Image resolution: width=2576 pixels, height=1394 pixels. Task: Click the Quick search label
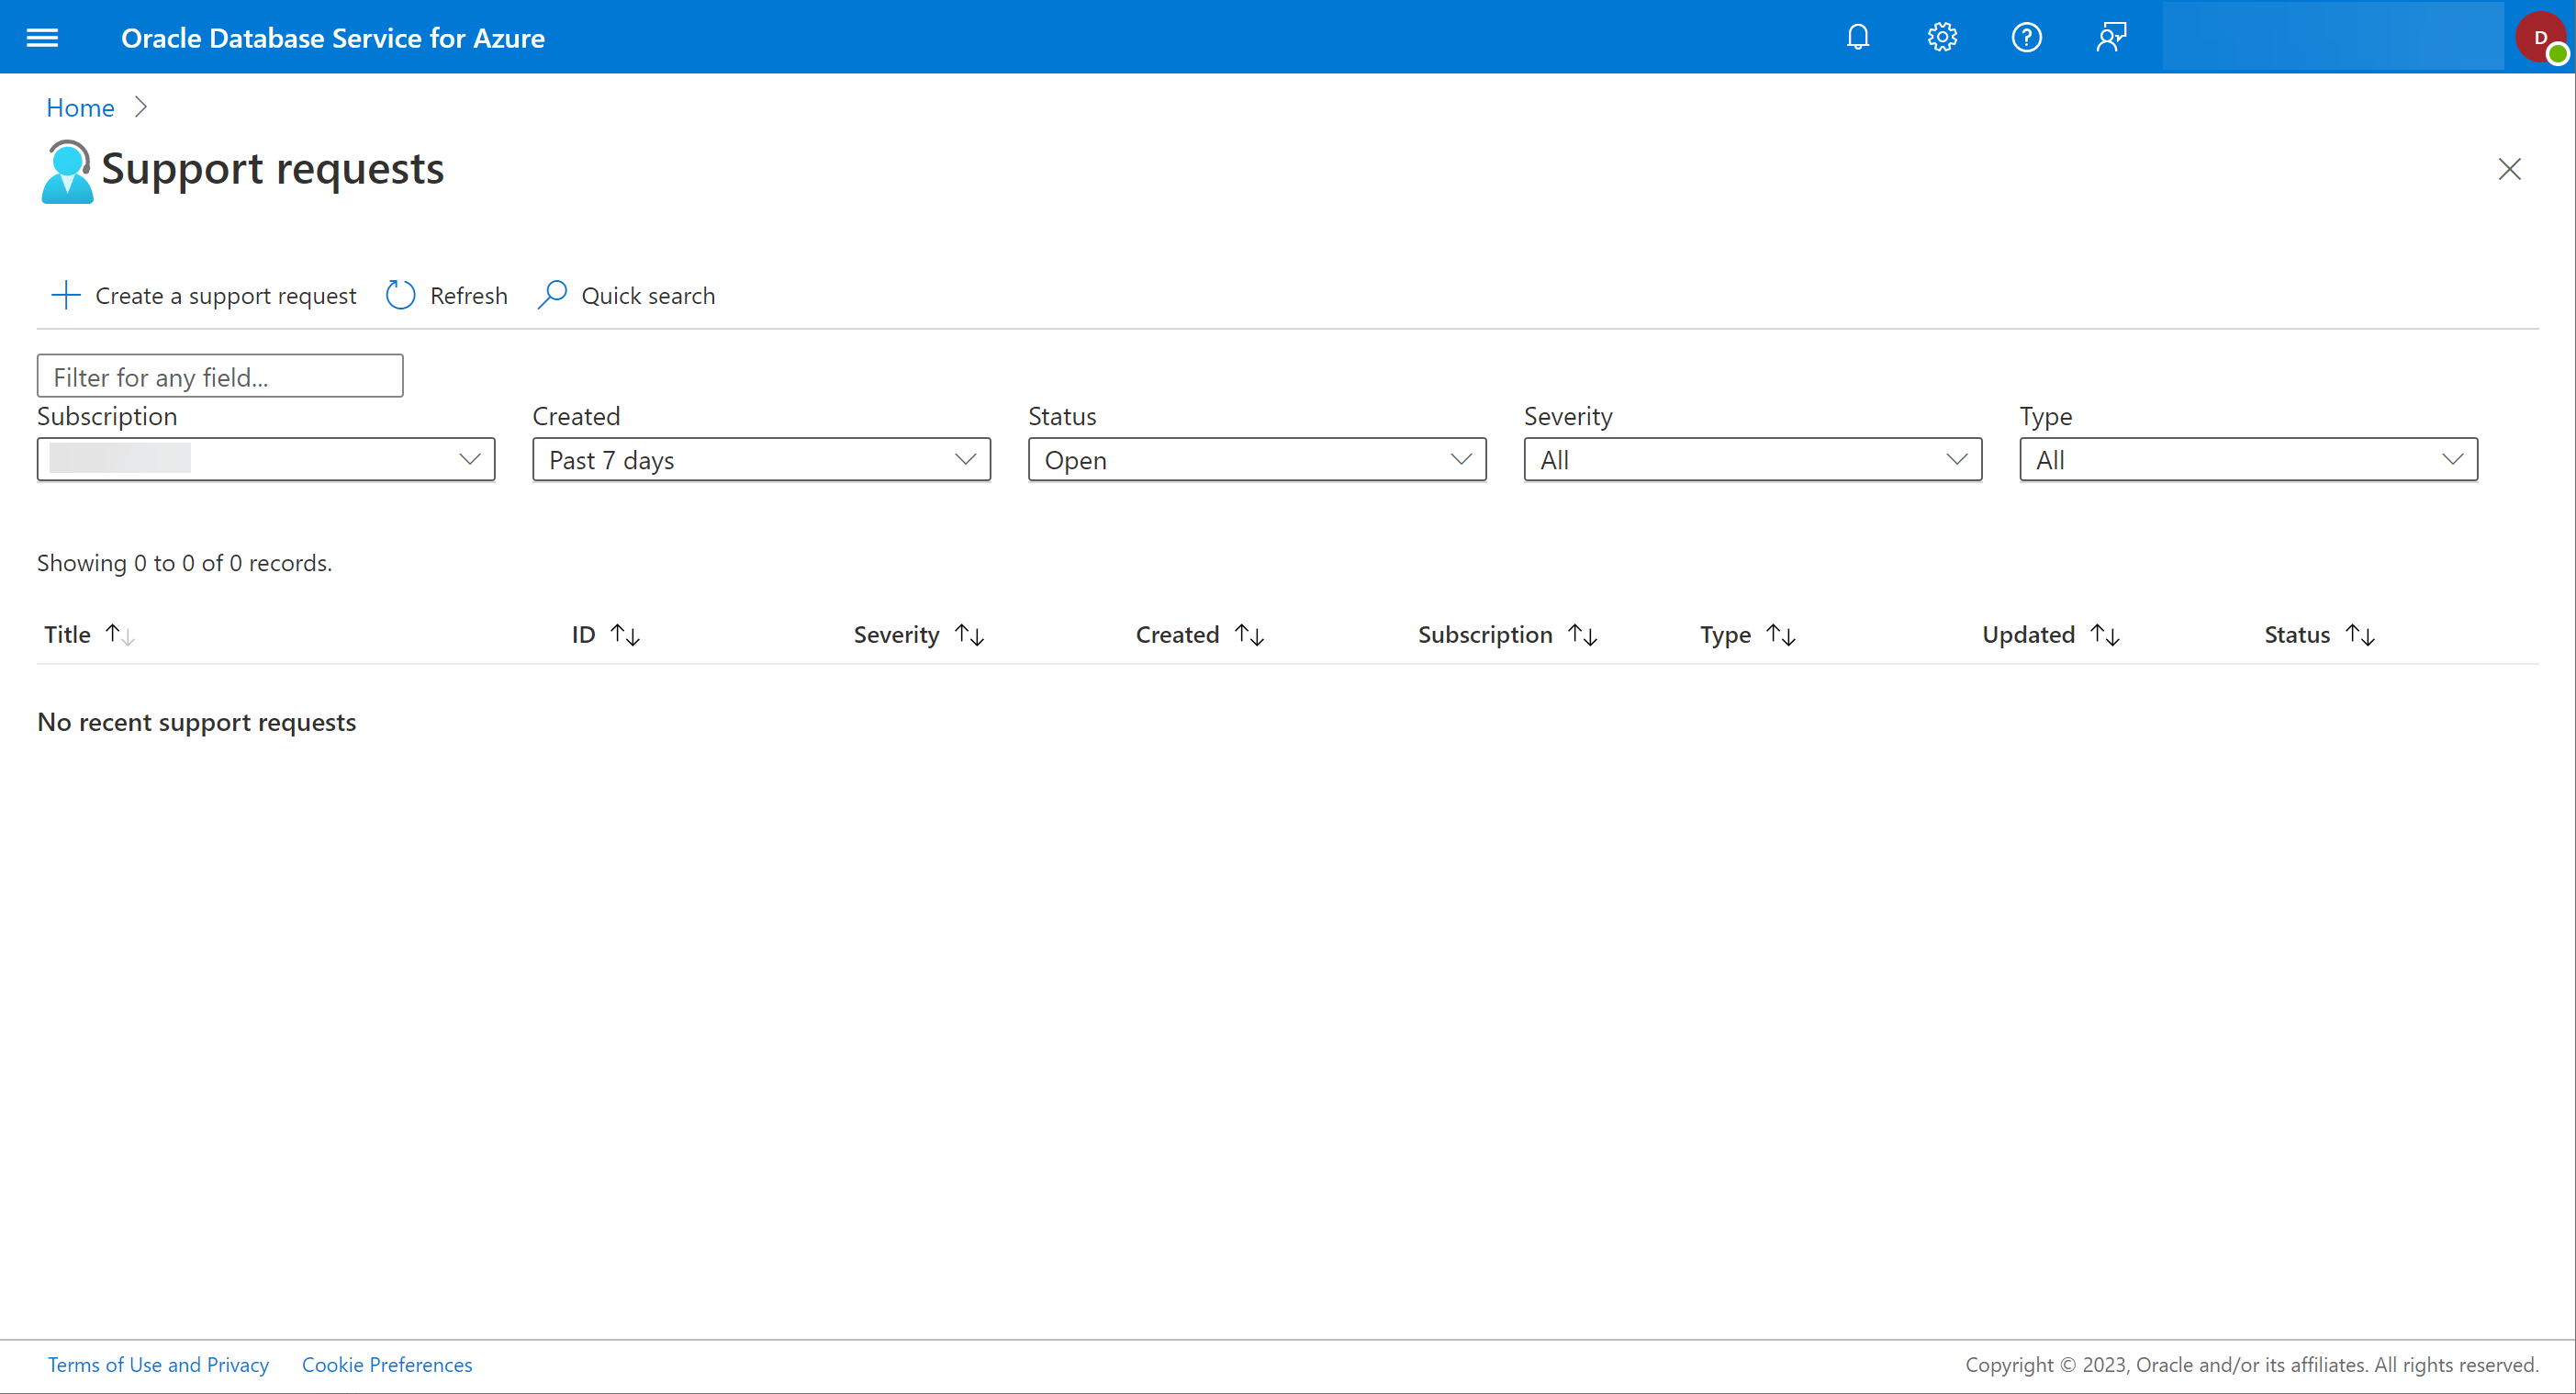(648, 296)
